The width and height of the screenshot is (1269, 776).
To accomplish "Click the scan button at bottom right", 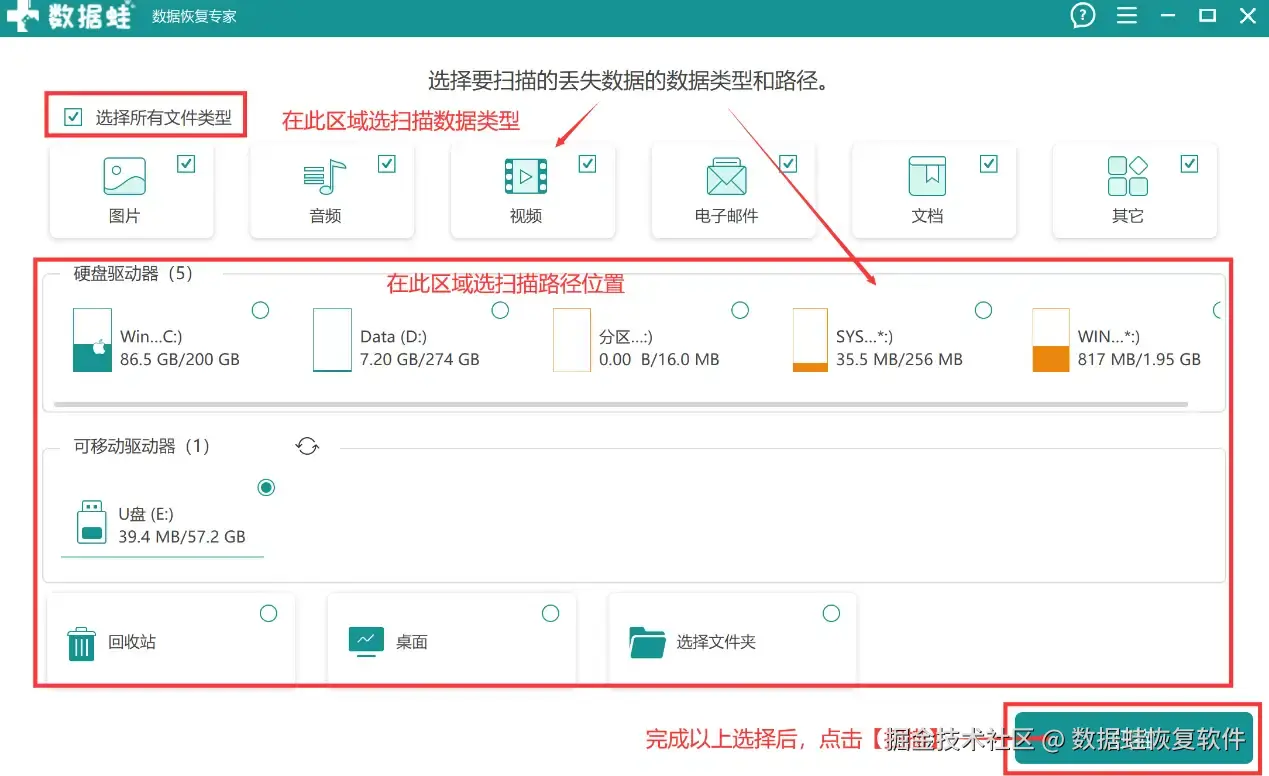I will tap(1134, 738).
